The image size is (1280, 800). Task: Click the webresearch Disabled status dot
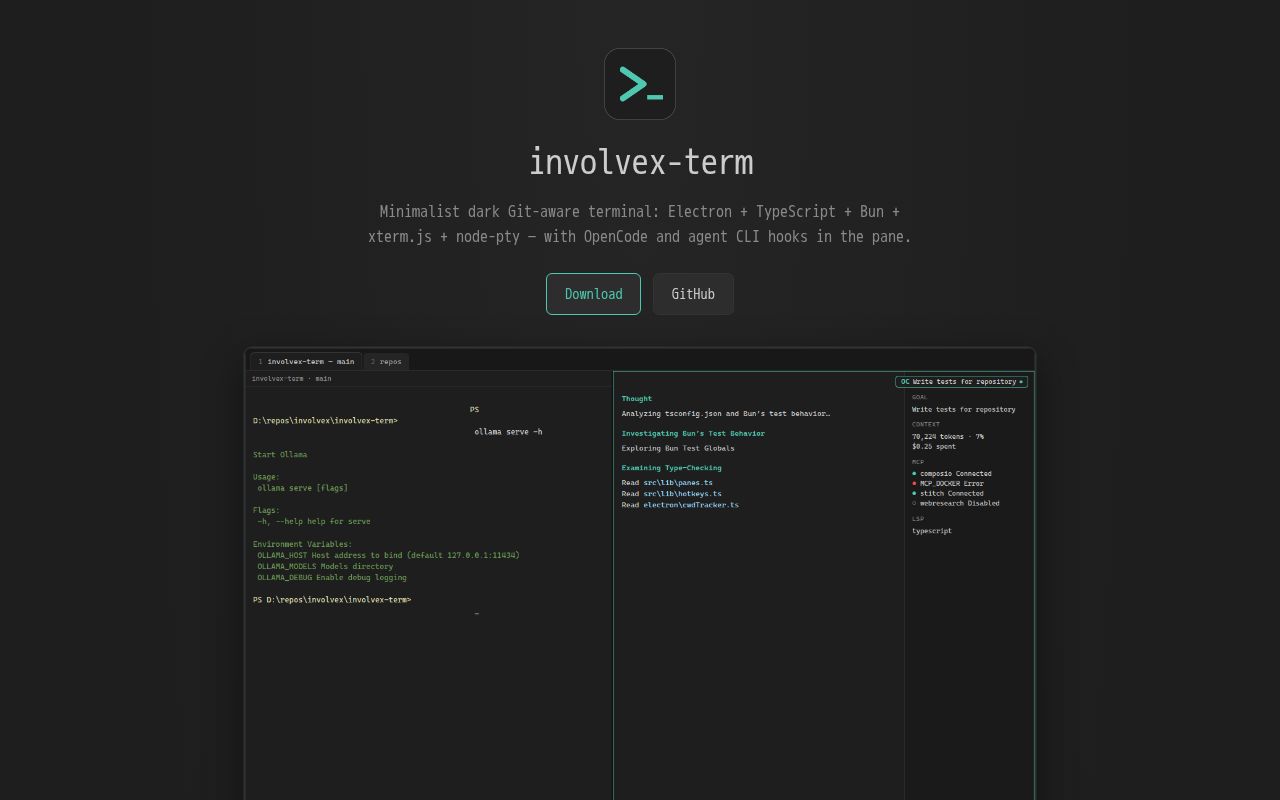(914, 504)
